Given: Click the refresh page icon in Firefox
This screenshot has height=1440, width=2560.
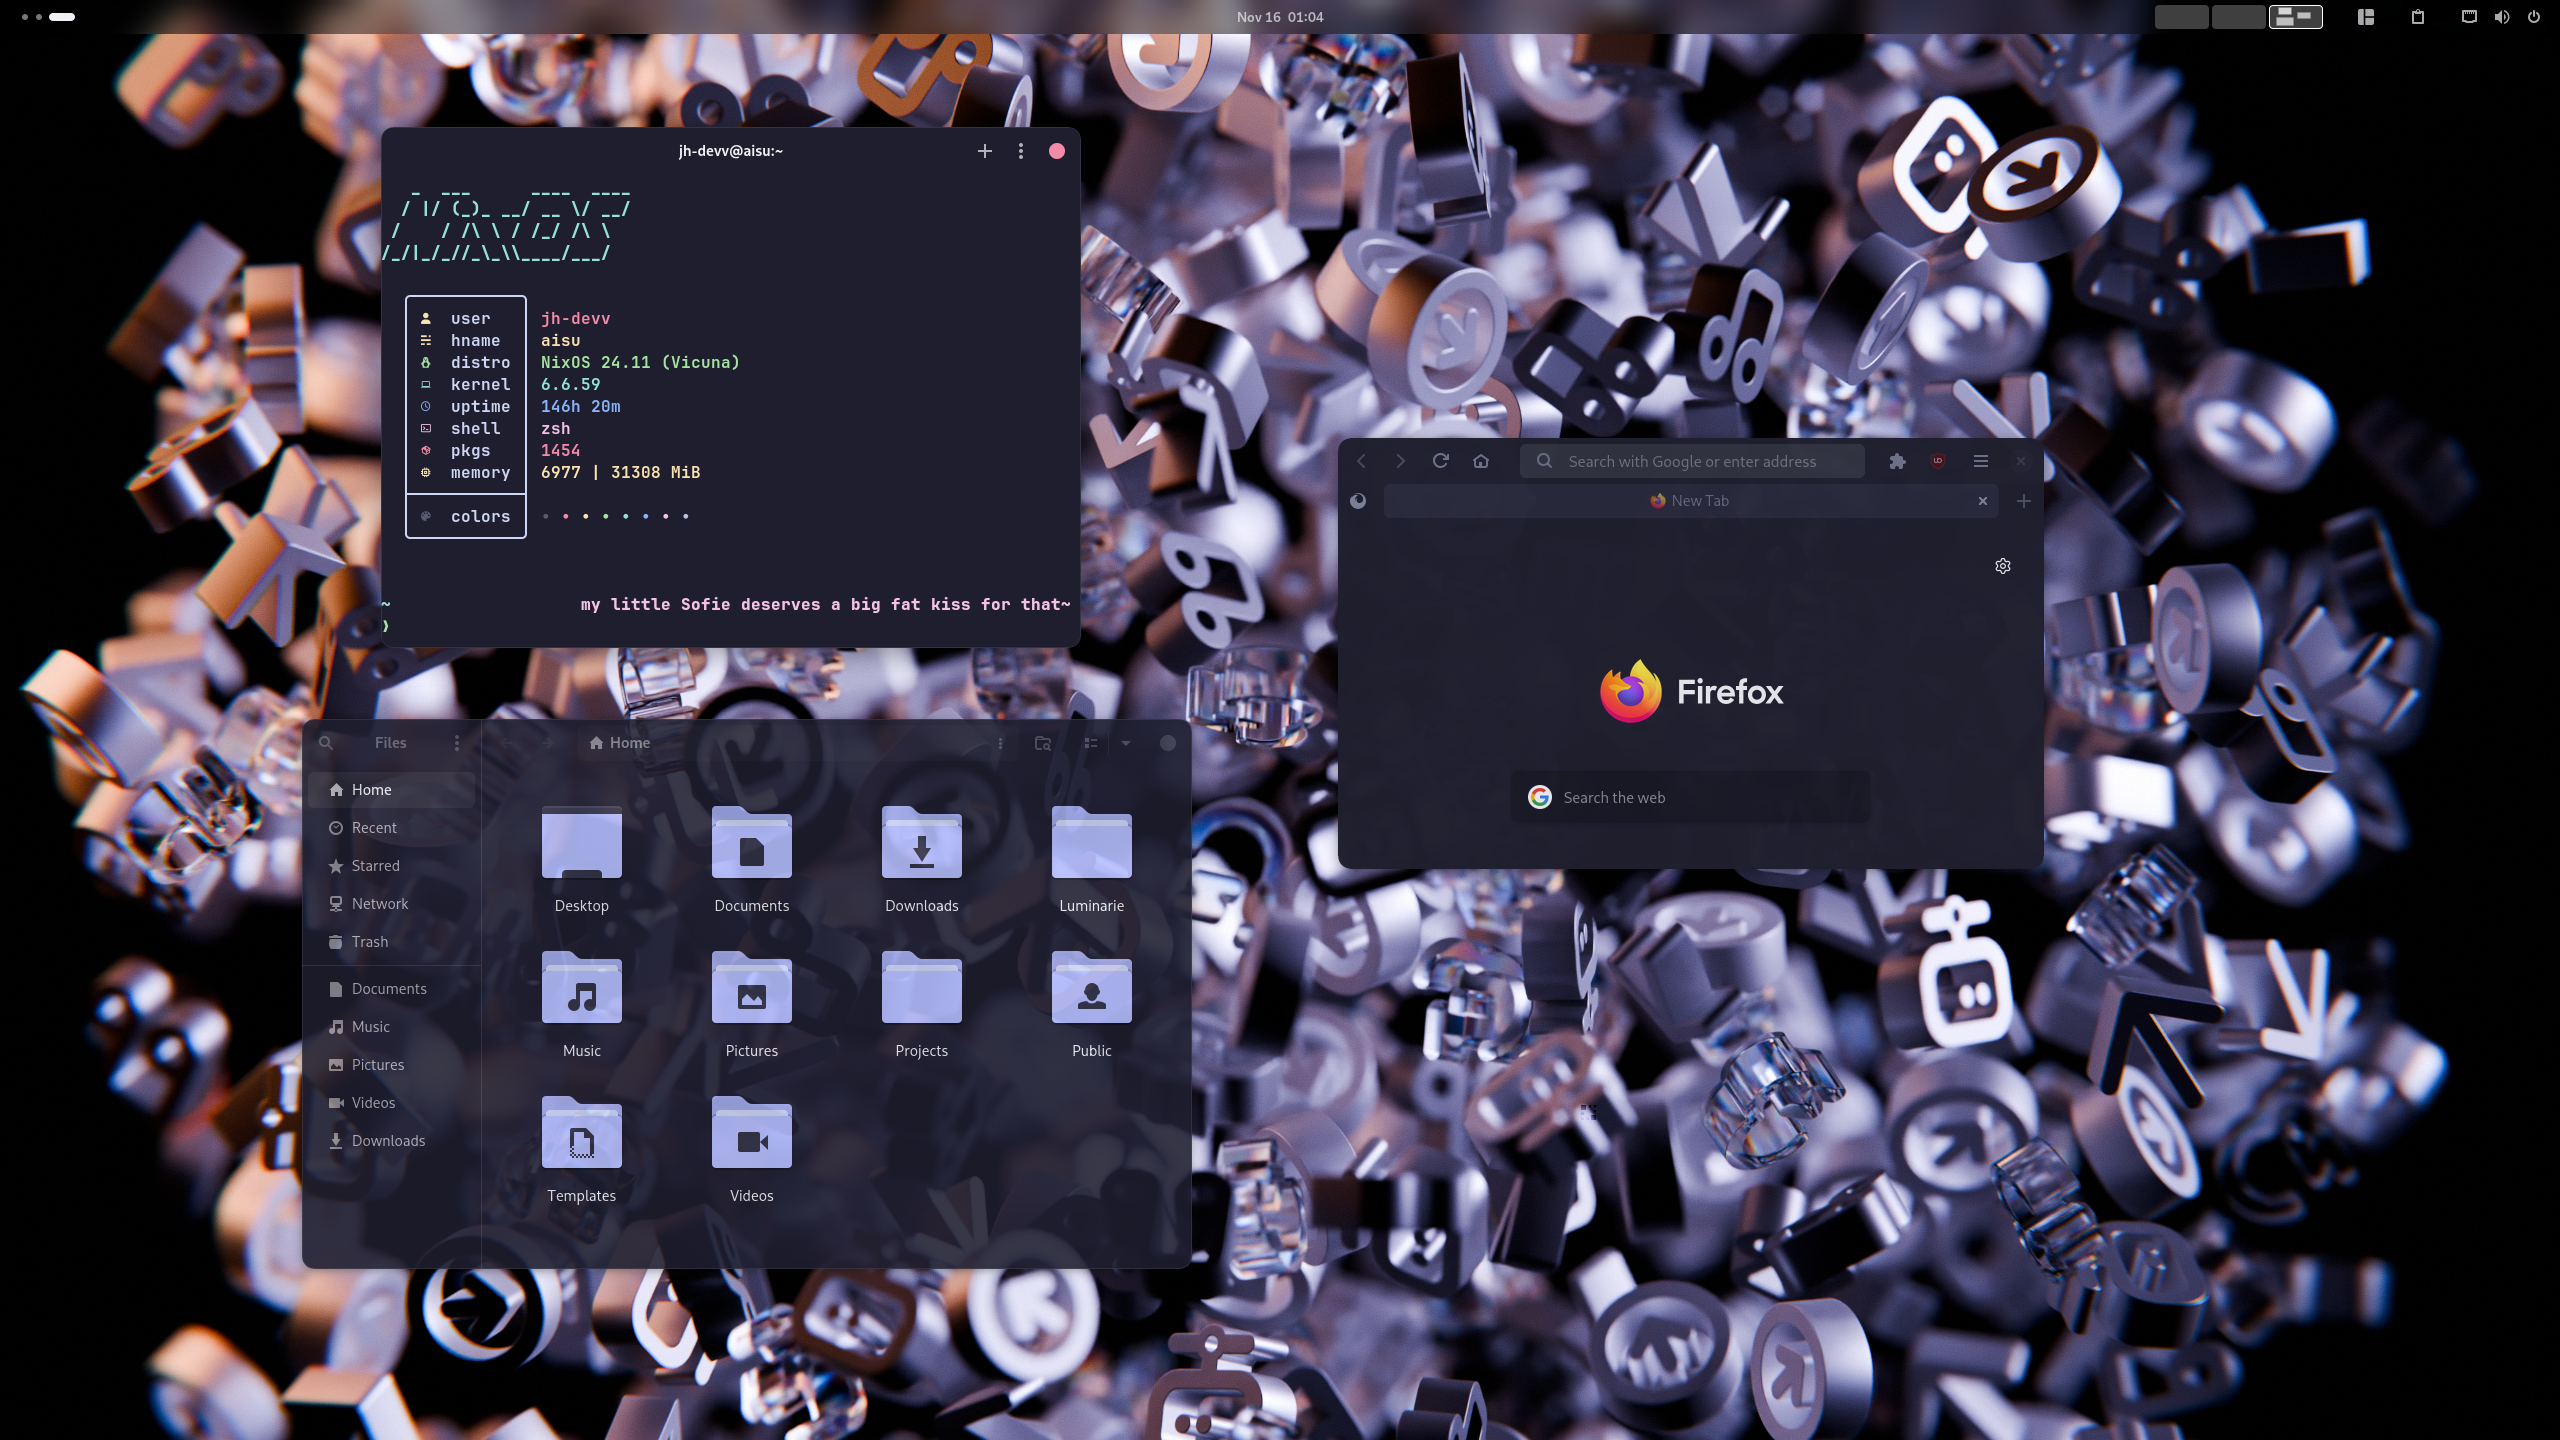Looking at the screenshot, I should (1442, 461).
